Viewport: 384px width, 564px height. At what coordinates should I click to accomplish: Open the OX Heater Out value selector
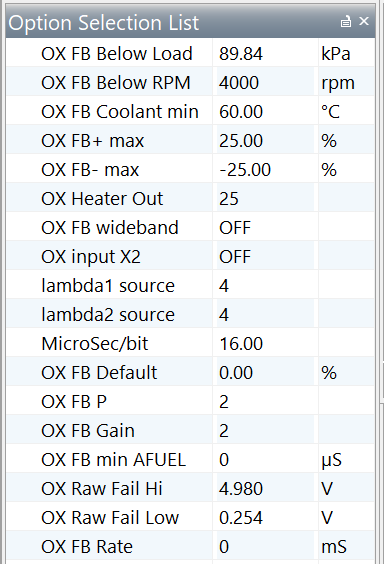(265, 199)
